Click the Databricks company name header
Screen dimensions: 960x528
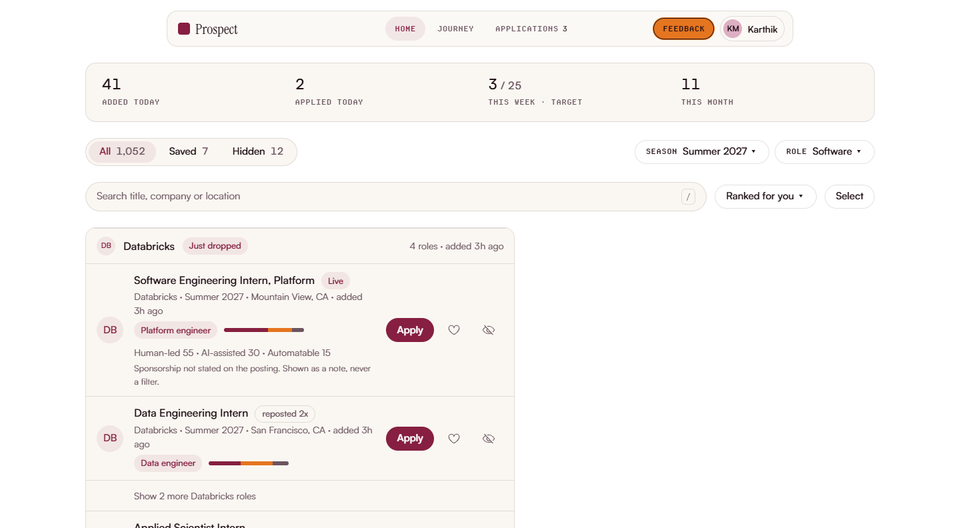click(x=149, y=246)
